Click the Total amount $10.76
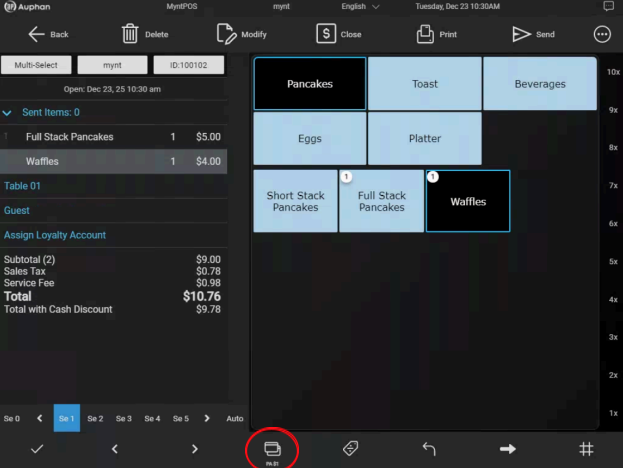The height and width of the screenshot is (468, 623). [201, 296]
